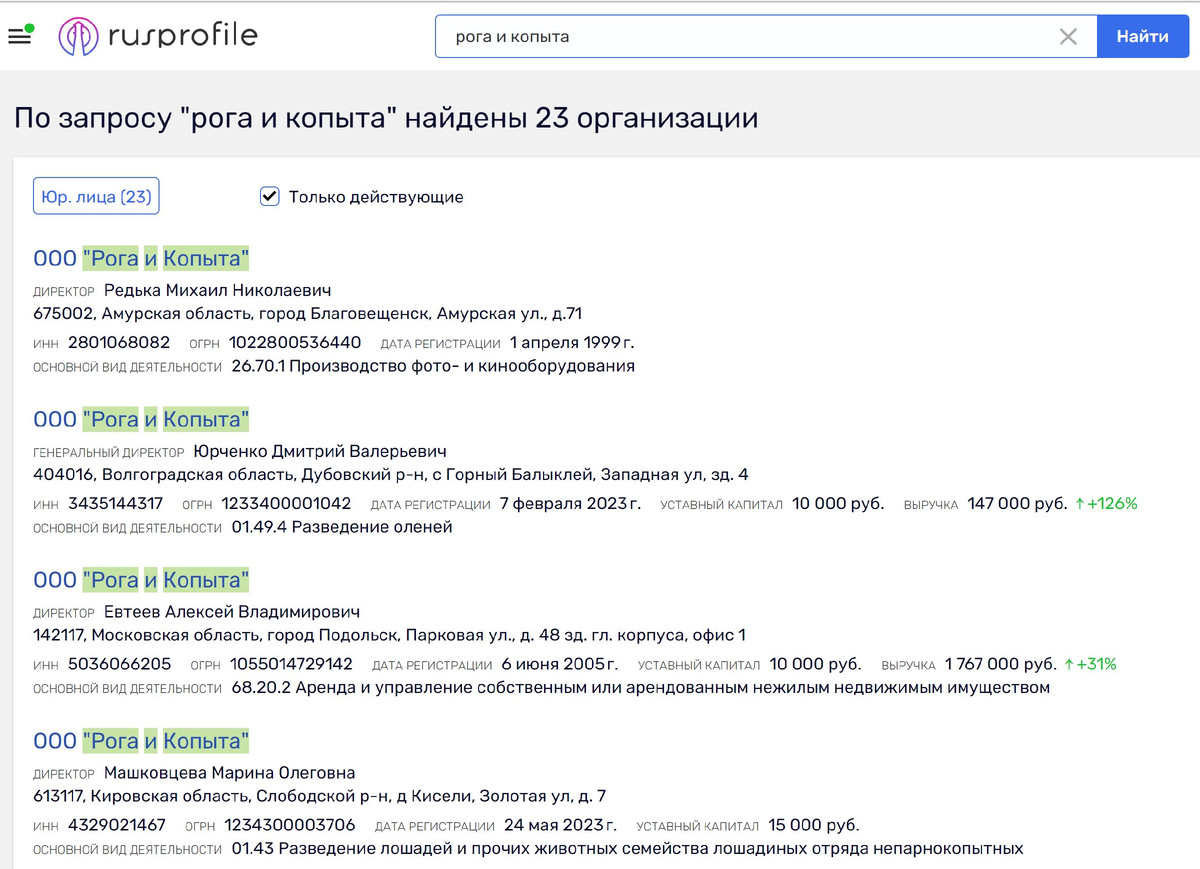Click registration date 7 февраля 2023 г.
This screenshot has height=869, width=1200.
click(570, 503)
